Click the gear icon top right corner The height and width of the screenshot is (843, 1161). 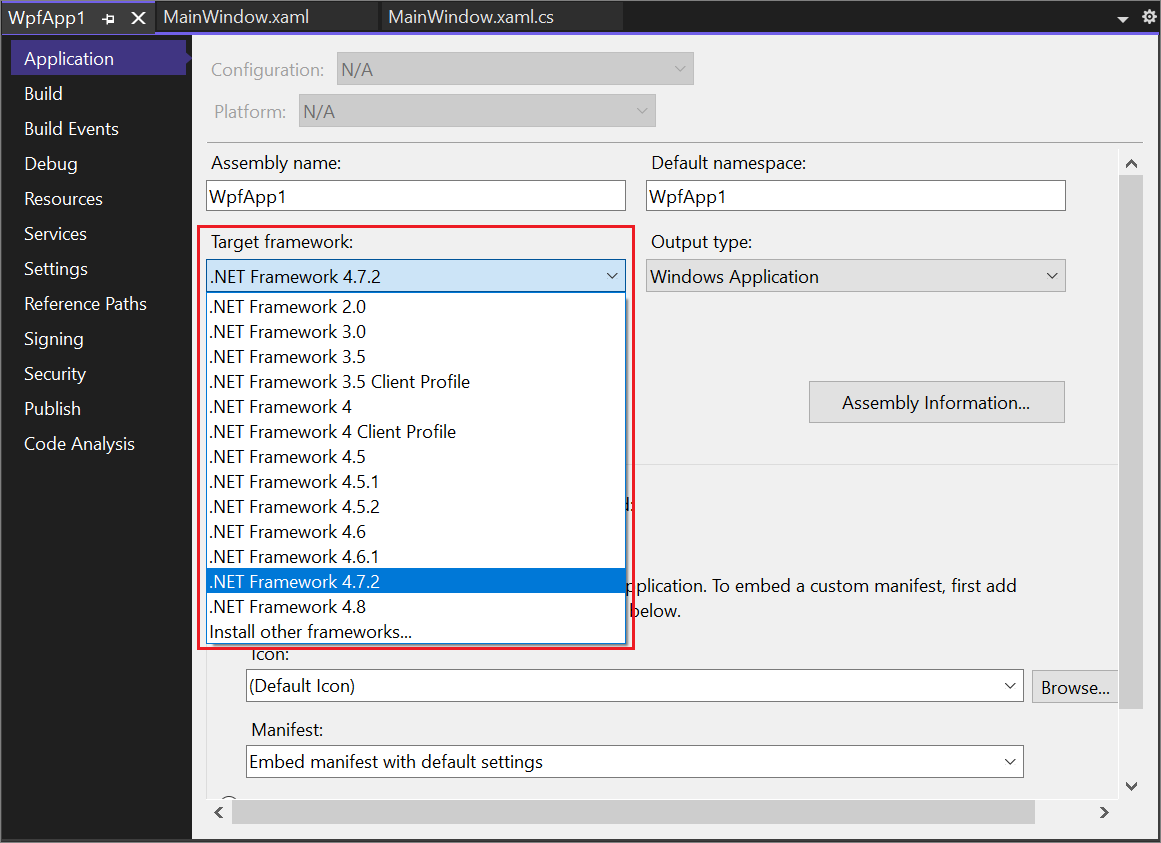[1148, 16]
